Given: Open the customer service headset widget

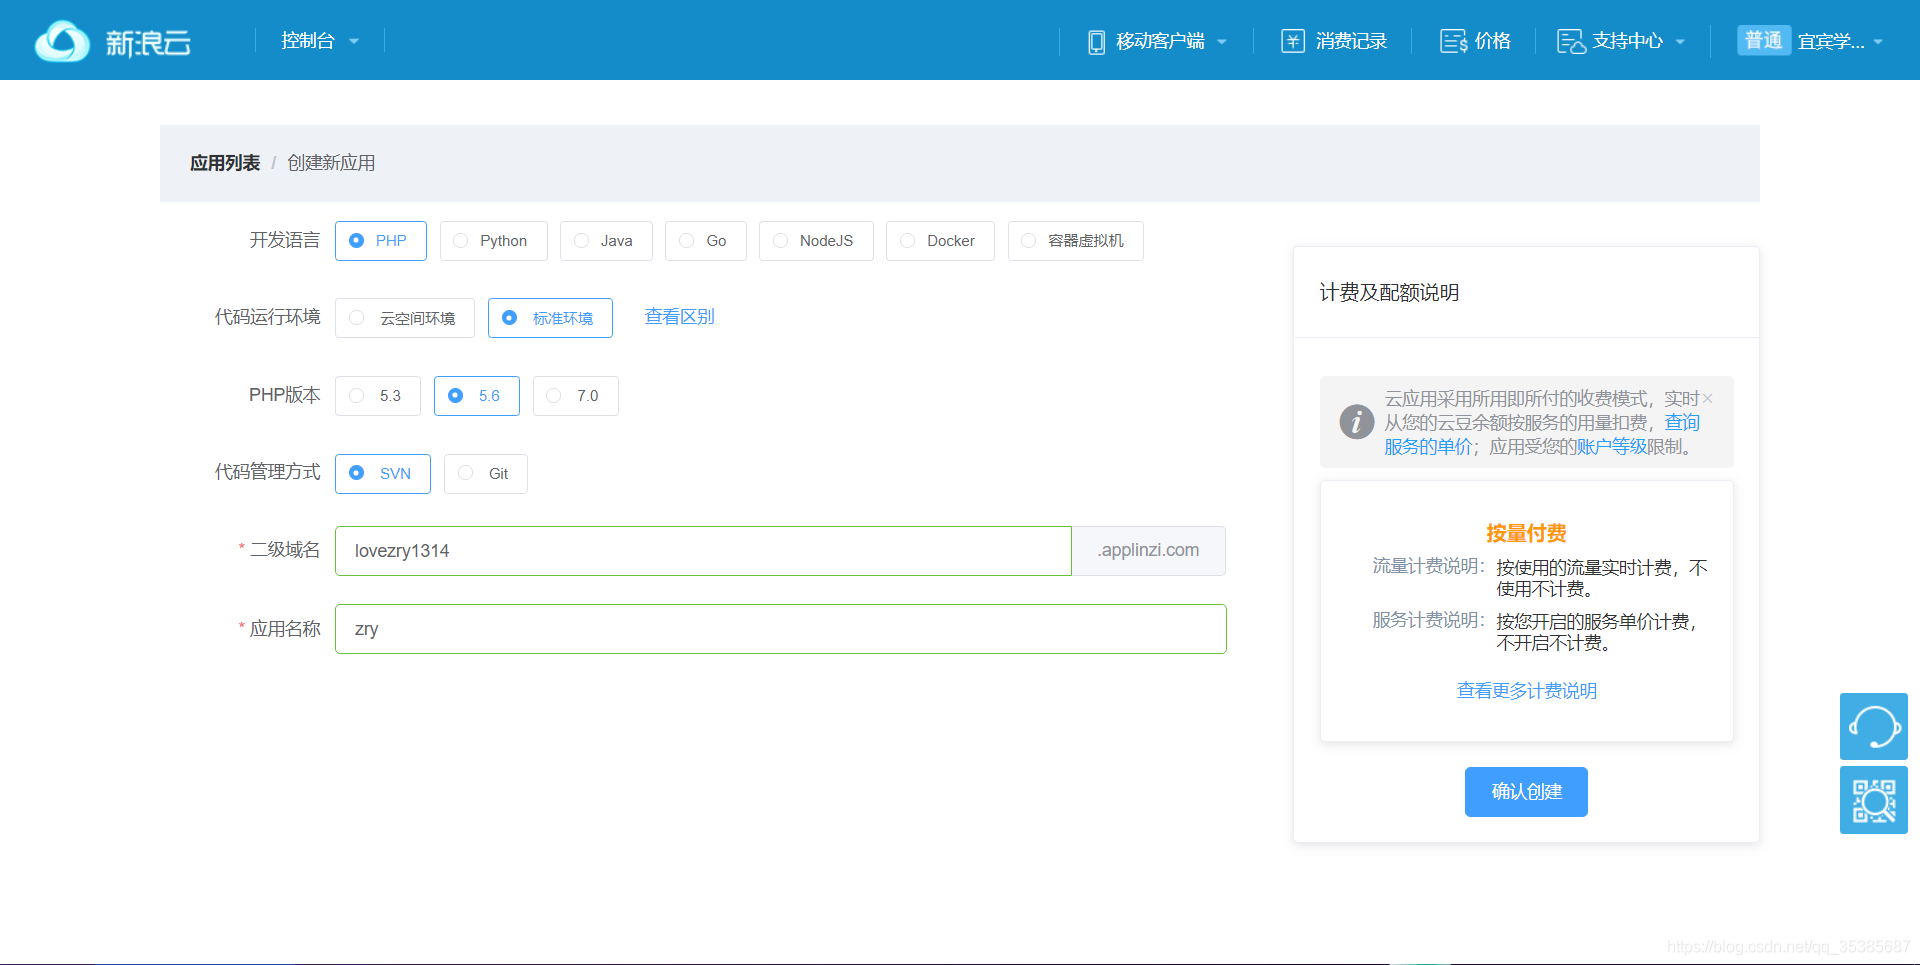Looking at the screenshot, I should pyautogui.click(x=1873, y=726).
